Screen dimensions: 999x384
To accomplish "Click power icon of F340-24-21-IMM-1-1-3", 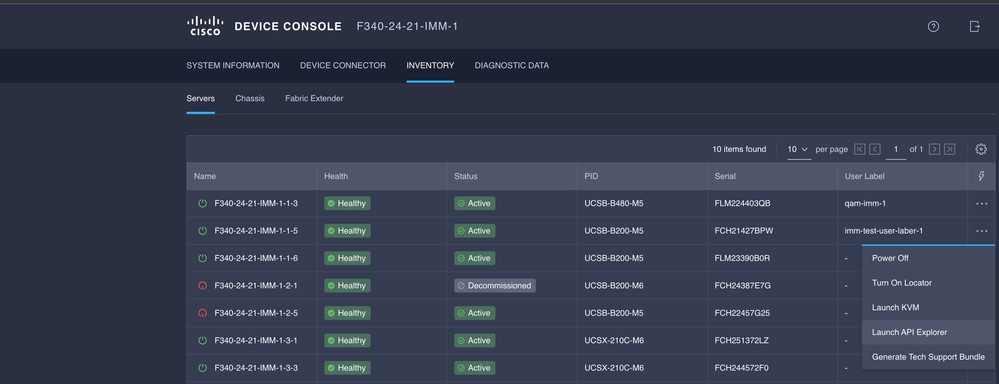I will click(203, 204).
